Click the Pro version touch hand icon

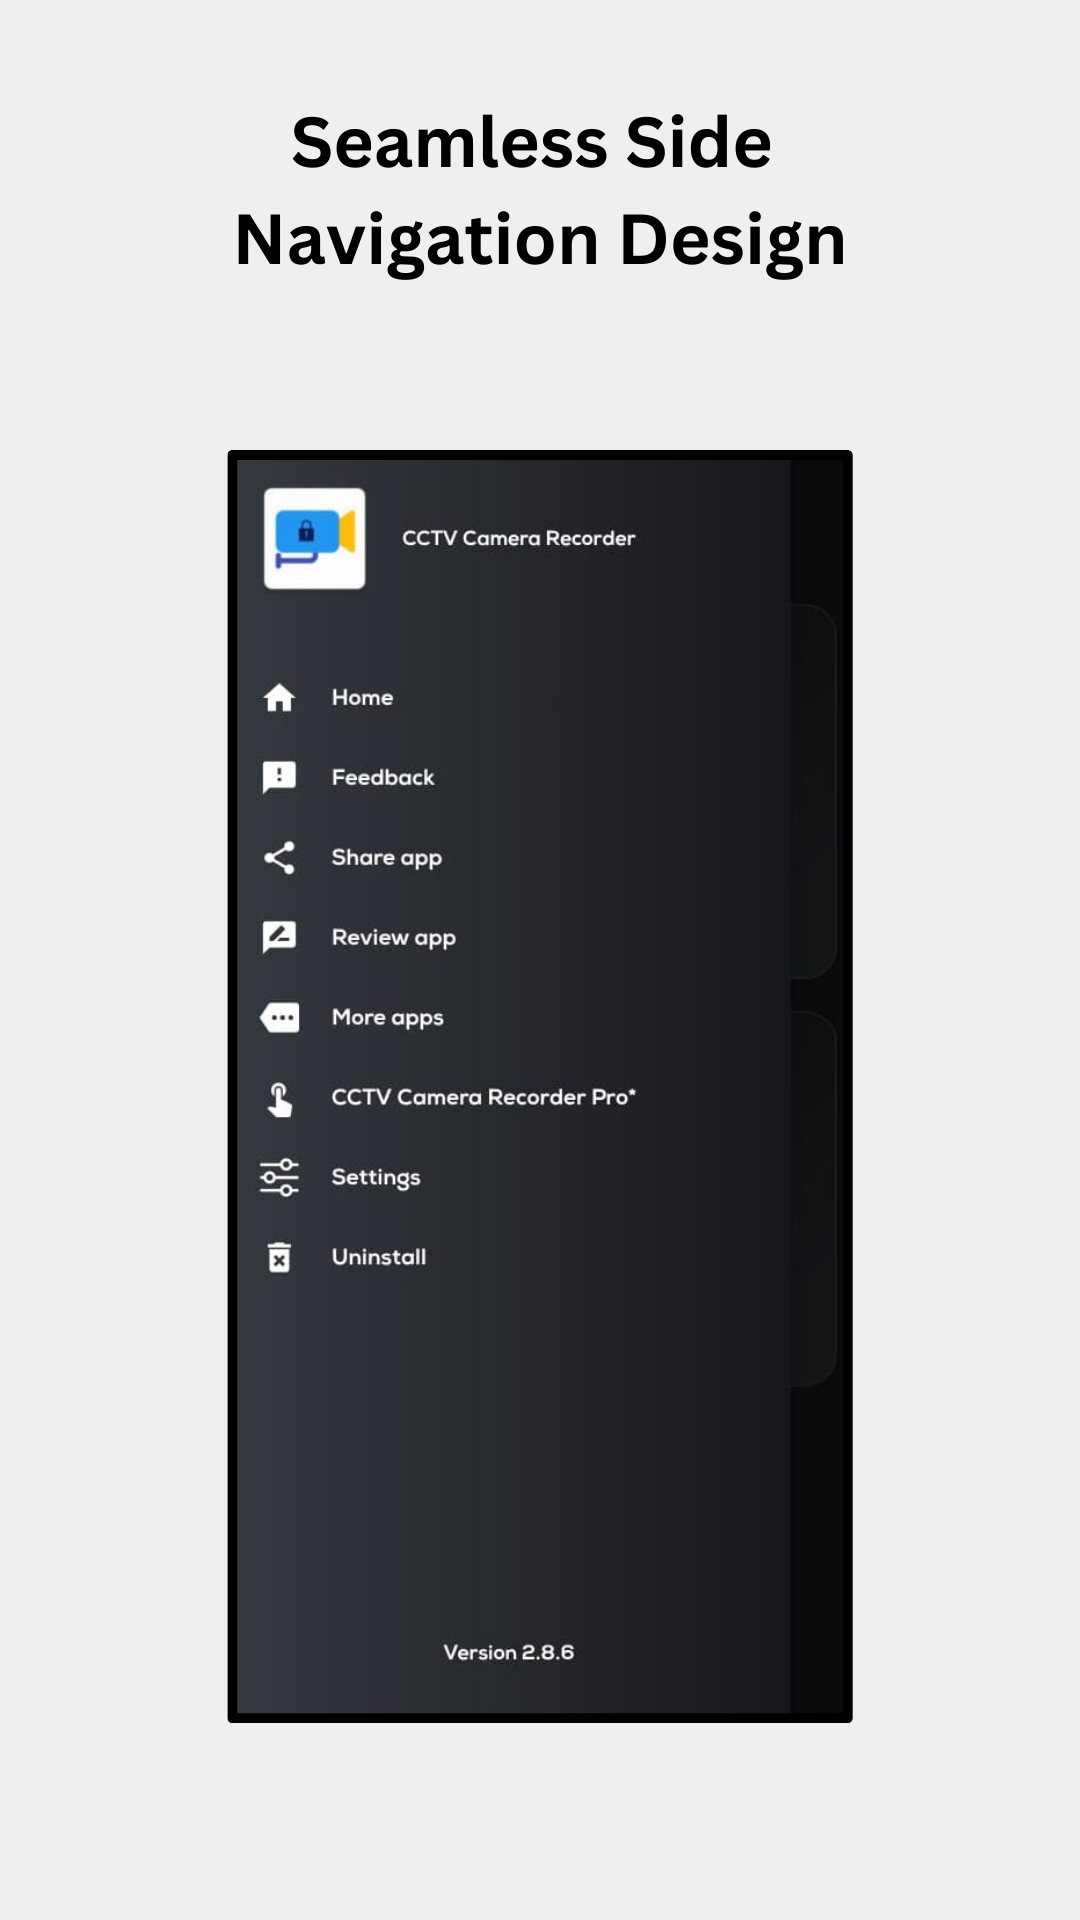pyautogui.click(x=279, y=1099)
